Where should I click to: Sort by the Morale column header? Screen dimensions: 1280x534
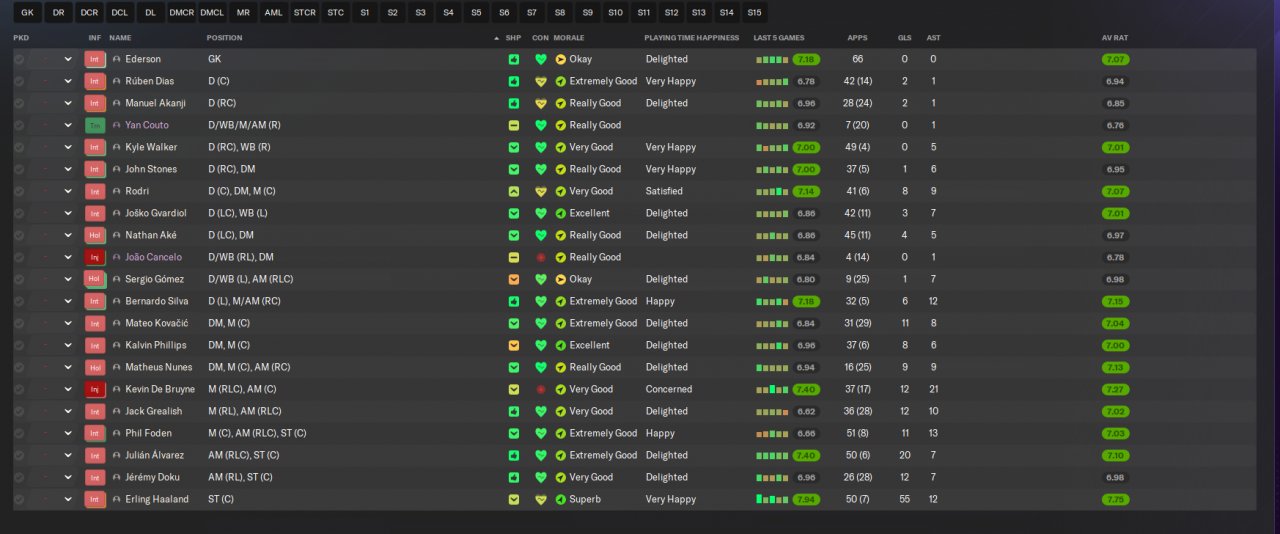point(569,38)
